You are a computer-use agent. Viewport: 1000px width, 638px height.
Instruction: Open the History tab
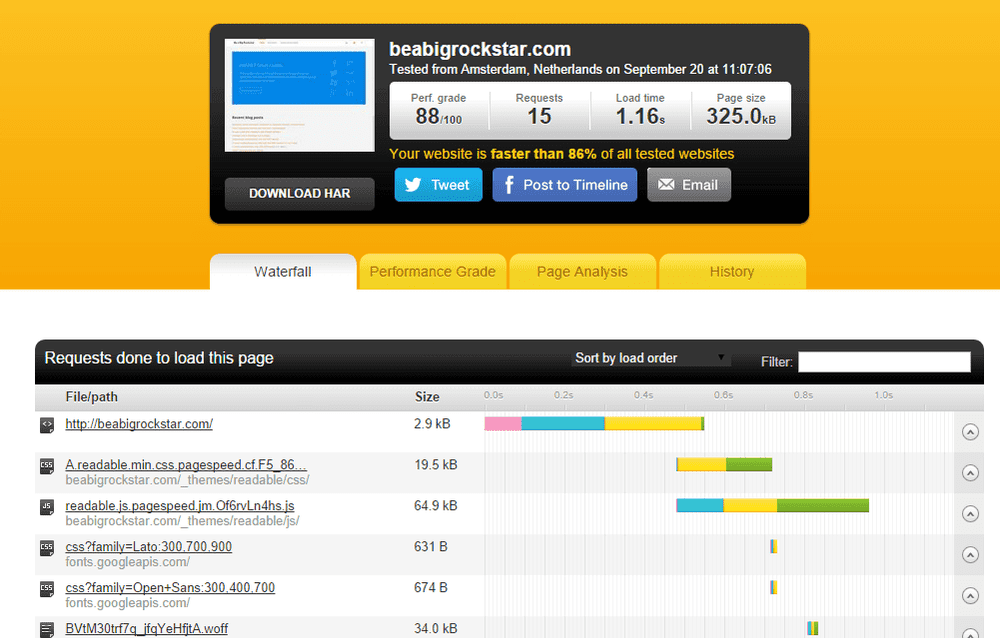tap(732, 272)
